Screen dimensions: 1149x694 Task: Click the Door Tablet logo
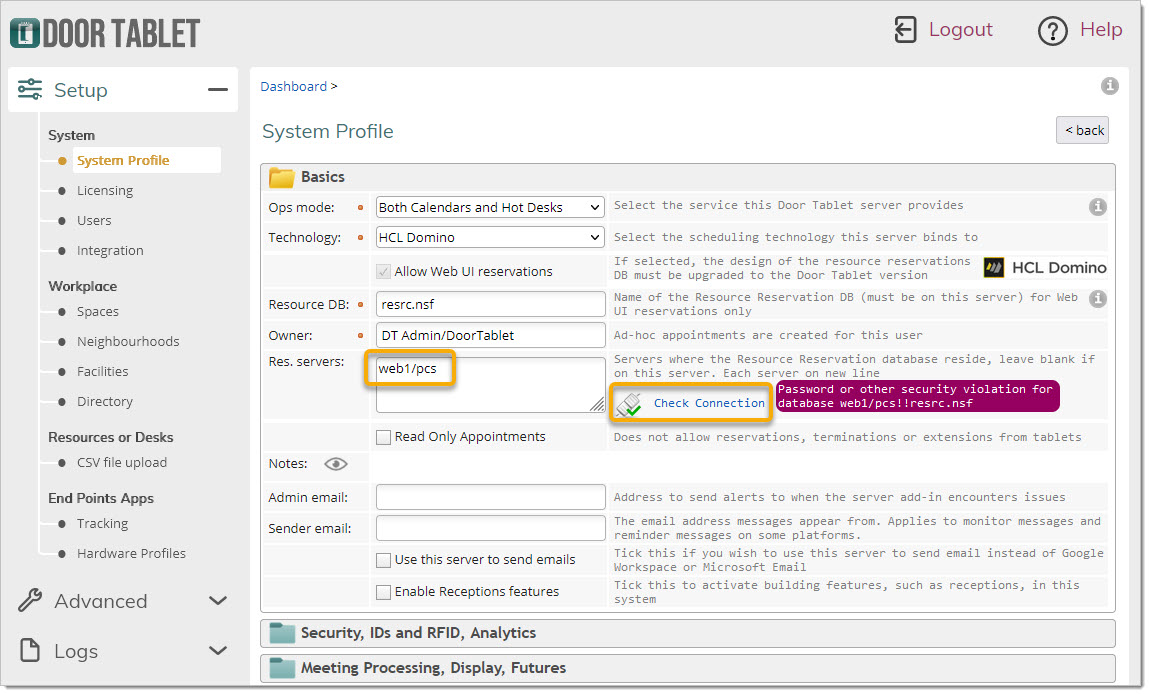click(x=105, y=33)
